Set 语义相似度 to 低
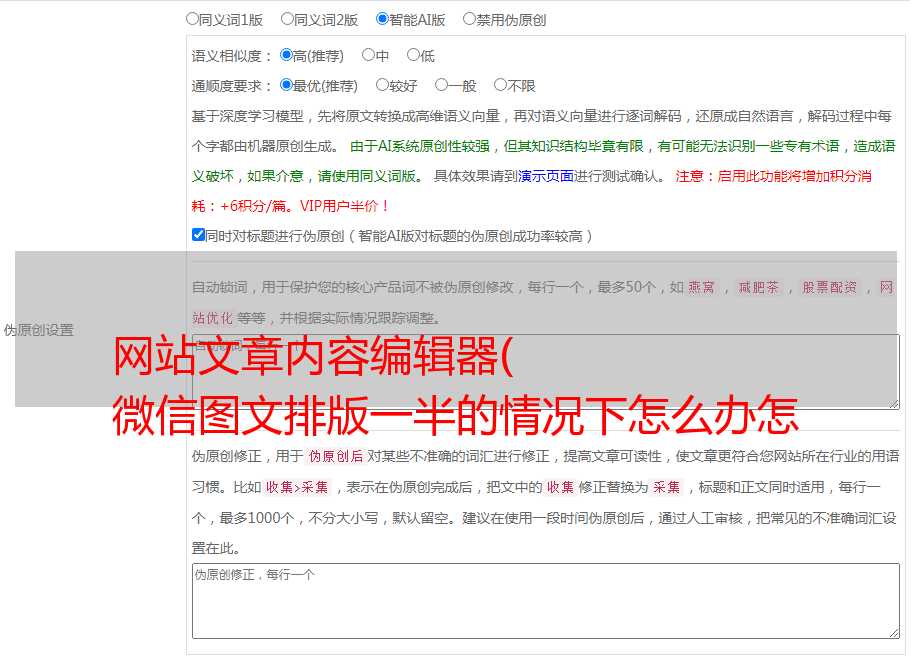This screenshot has height=658, width=911. (413, 55)
